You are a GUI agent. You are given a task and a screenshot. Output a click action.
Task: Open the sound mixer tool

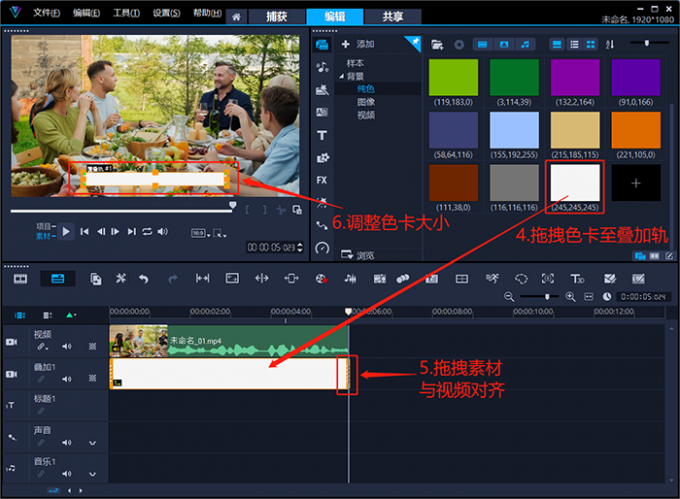350,279
